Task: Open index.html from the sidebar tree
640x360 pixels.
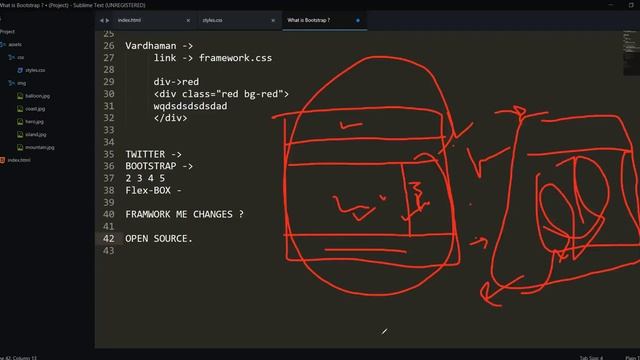Action: [x=19, y=160]
